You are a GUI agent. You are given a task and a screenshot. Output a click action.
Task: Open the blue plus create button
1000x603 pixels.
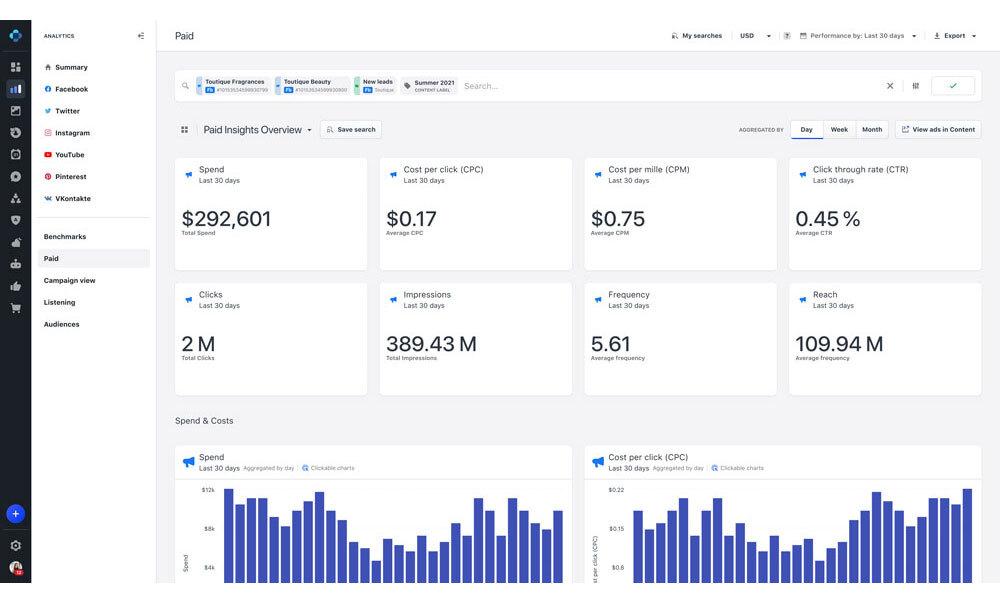[x=15, y=514]
